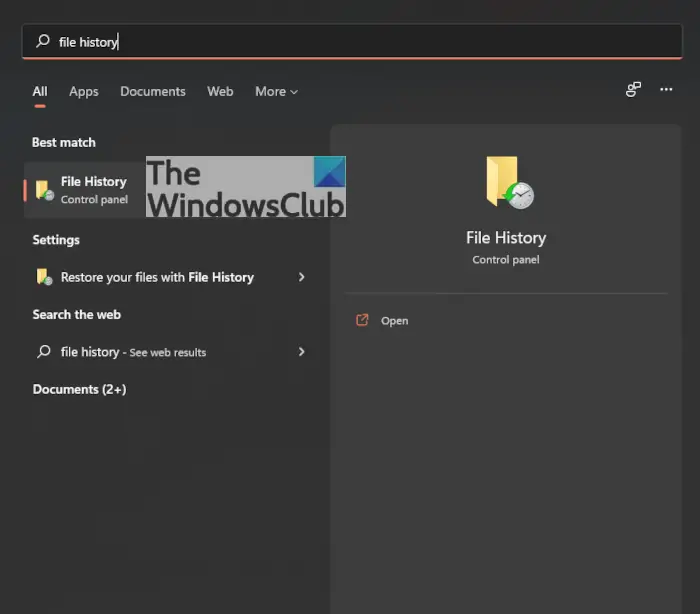Click File History folder icon in Best match
This screenshot has width=700, height=614.
point(45,191)
